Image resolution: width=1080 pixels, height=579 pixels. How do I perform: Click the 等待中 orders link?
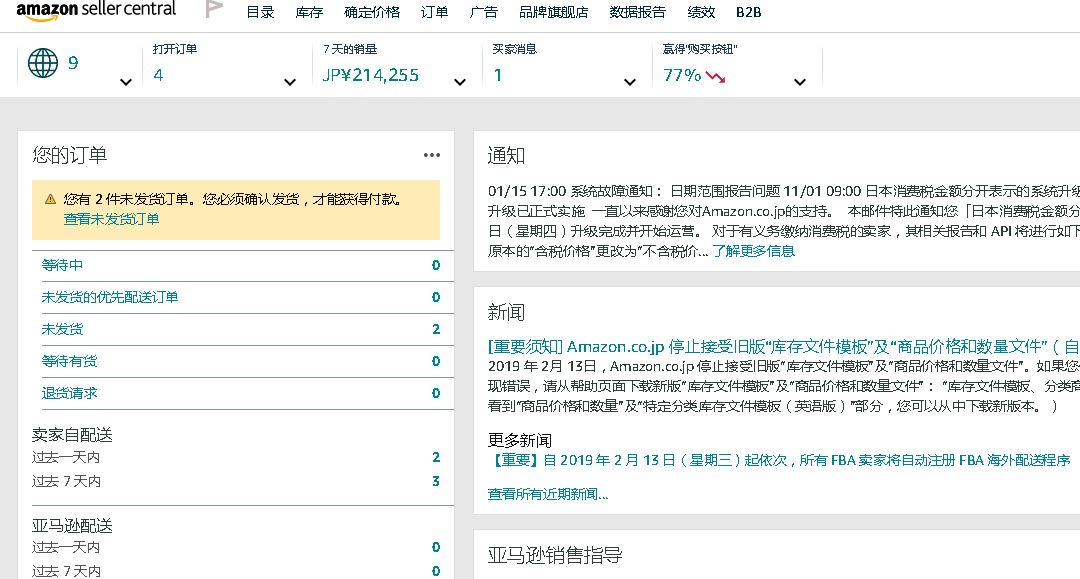click(x=62, y=265)
